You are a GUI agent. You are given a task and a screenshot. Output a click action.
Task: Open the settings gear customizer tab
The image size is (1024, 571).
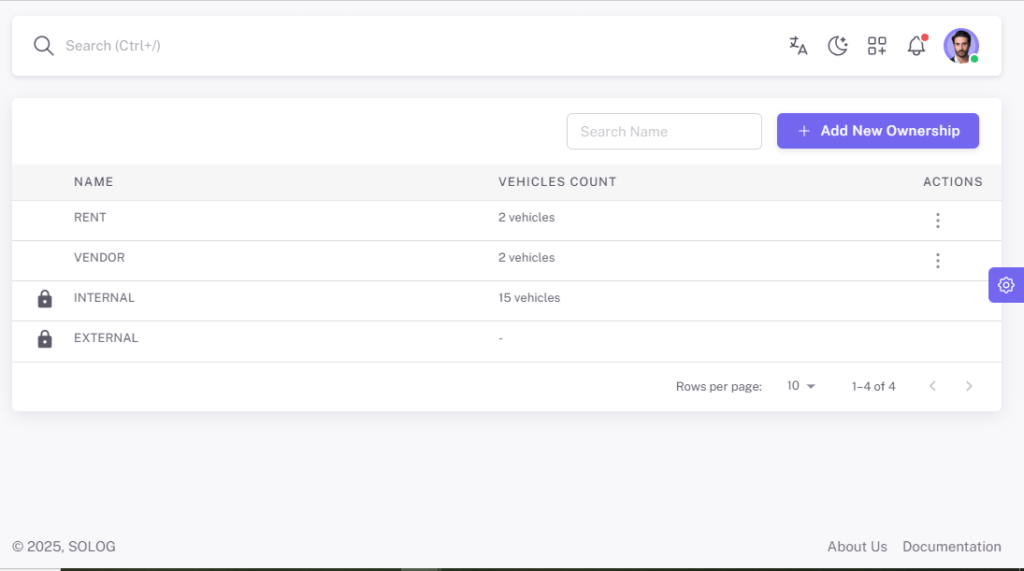pos(1006,285)
